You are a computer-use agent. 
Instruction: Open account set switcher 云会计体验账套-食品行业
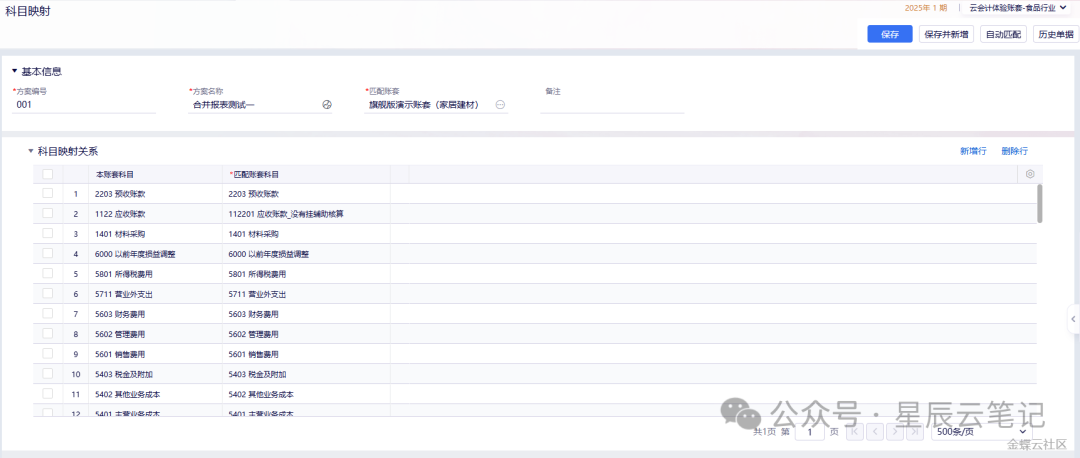(1018, 8)
